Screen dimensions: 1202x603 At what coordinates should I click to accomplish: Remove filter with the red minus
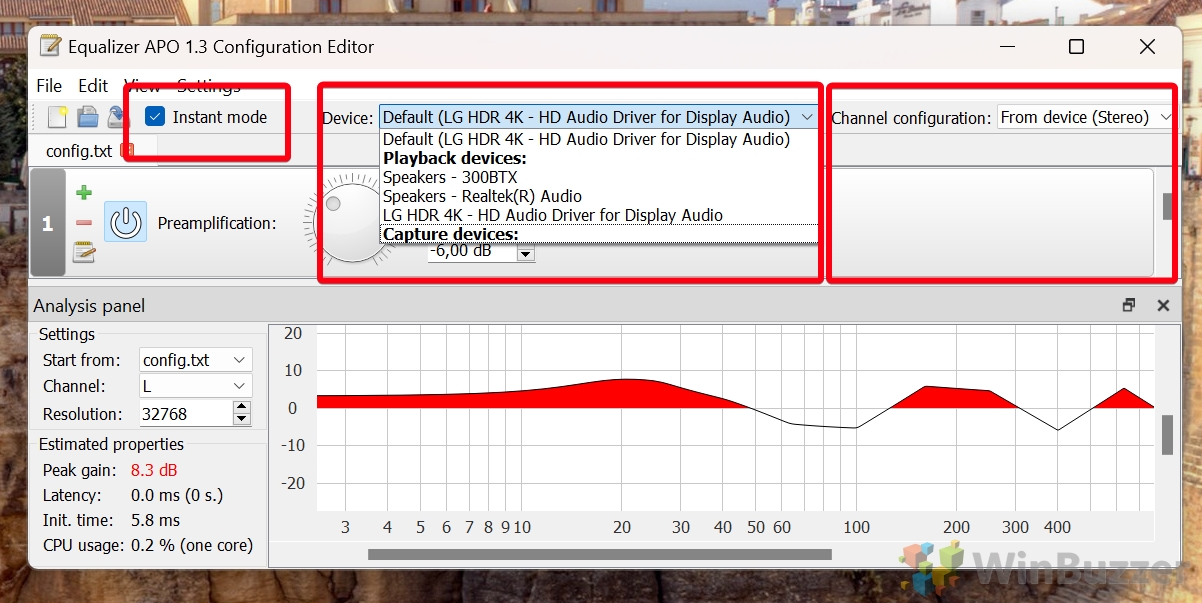click(x=84, y=223)
